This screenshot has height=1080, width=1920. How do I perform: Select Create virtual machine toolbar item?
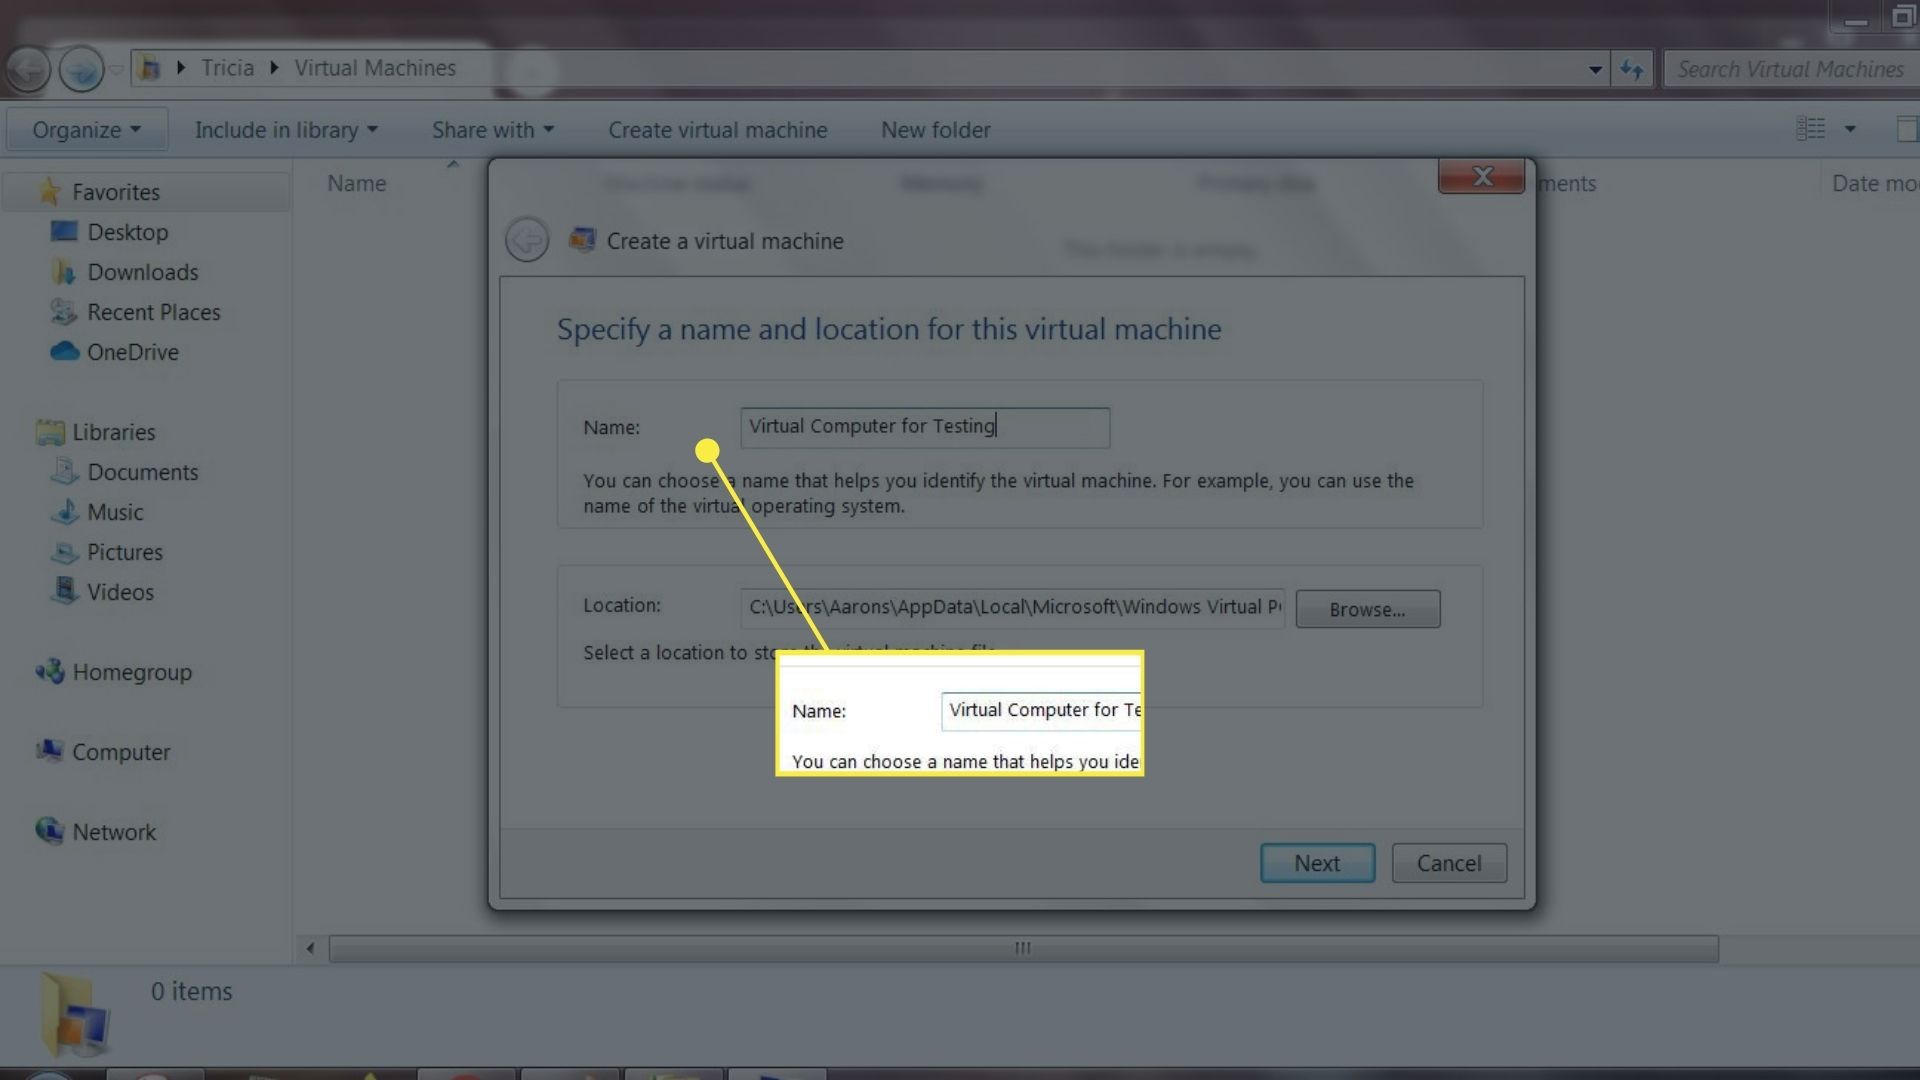pos(717,129)
